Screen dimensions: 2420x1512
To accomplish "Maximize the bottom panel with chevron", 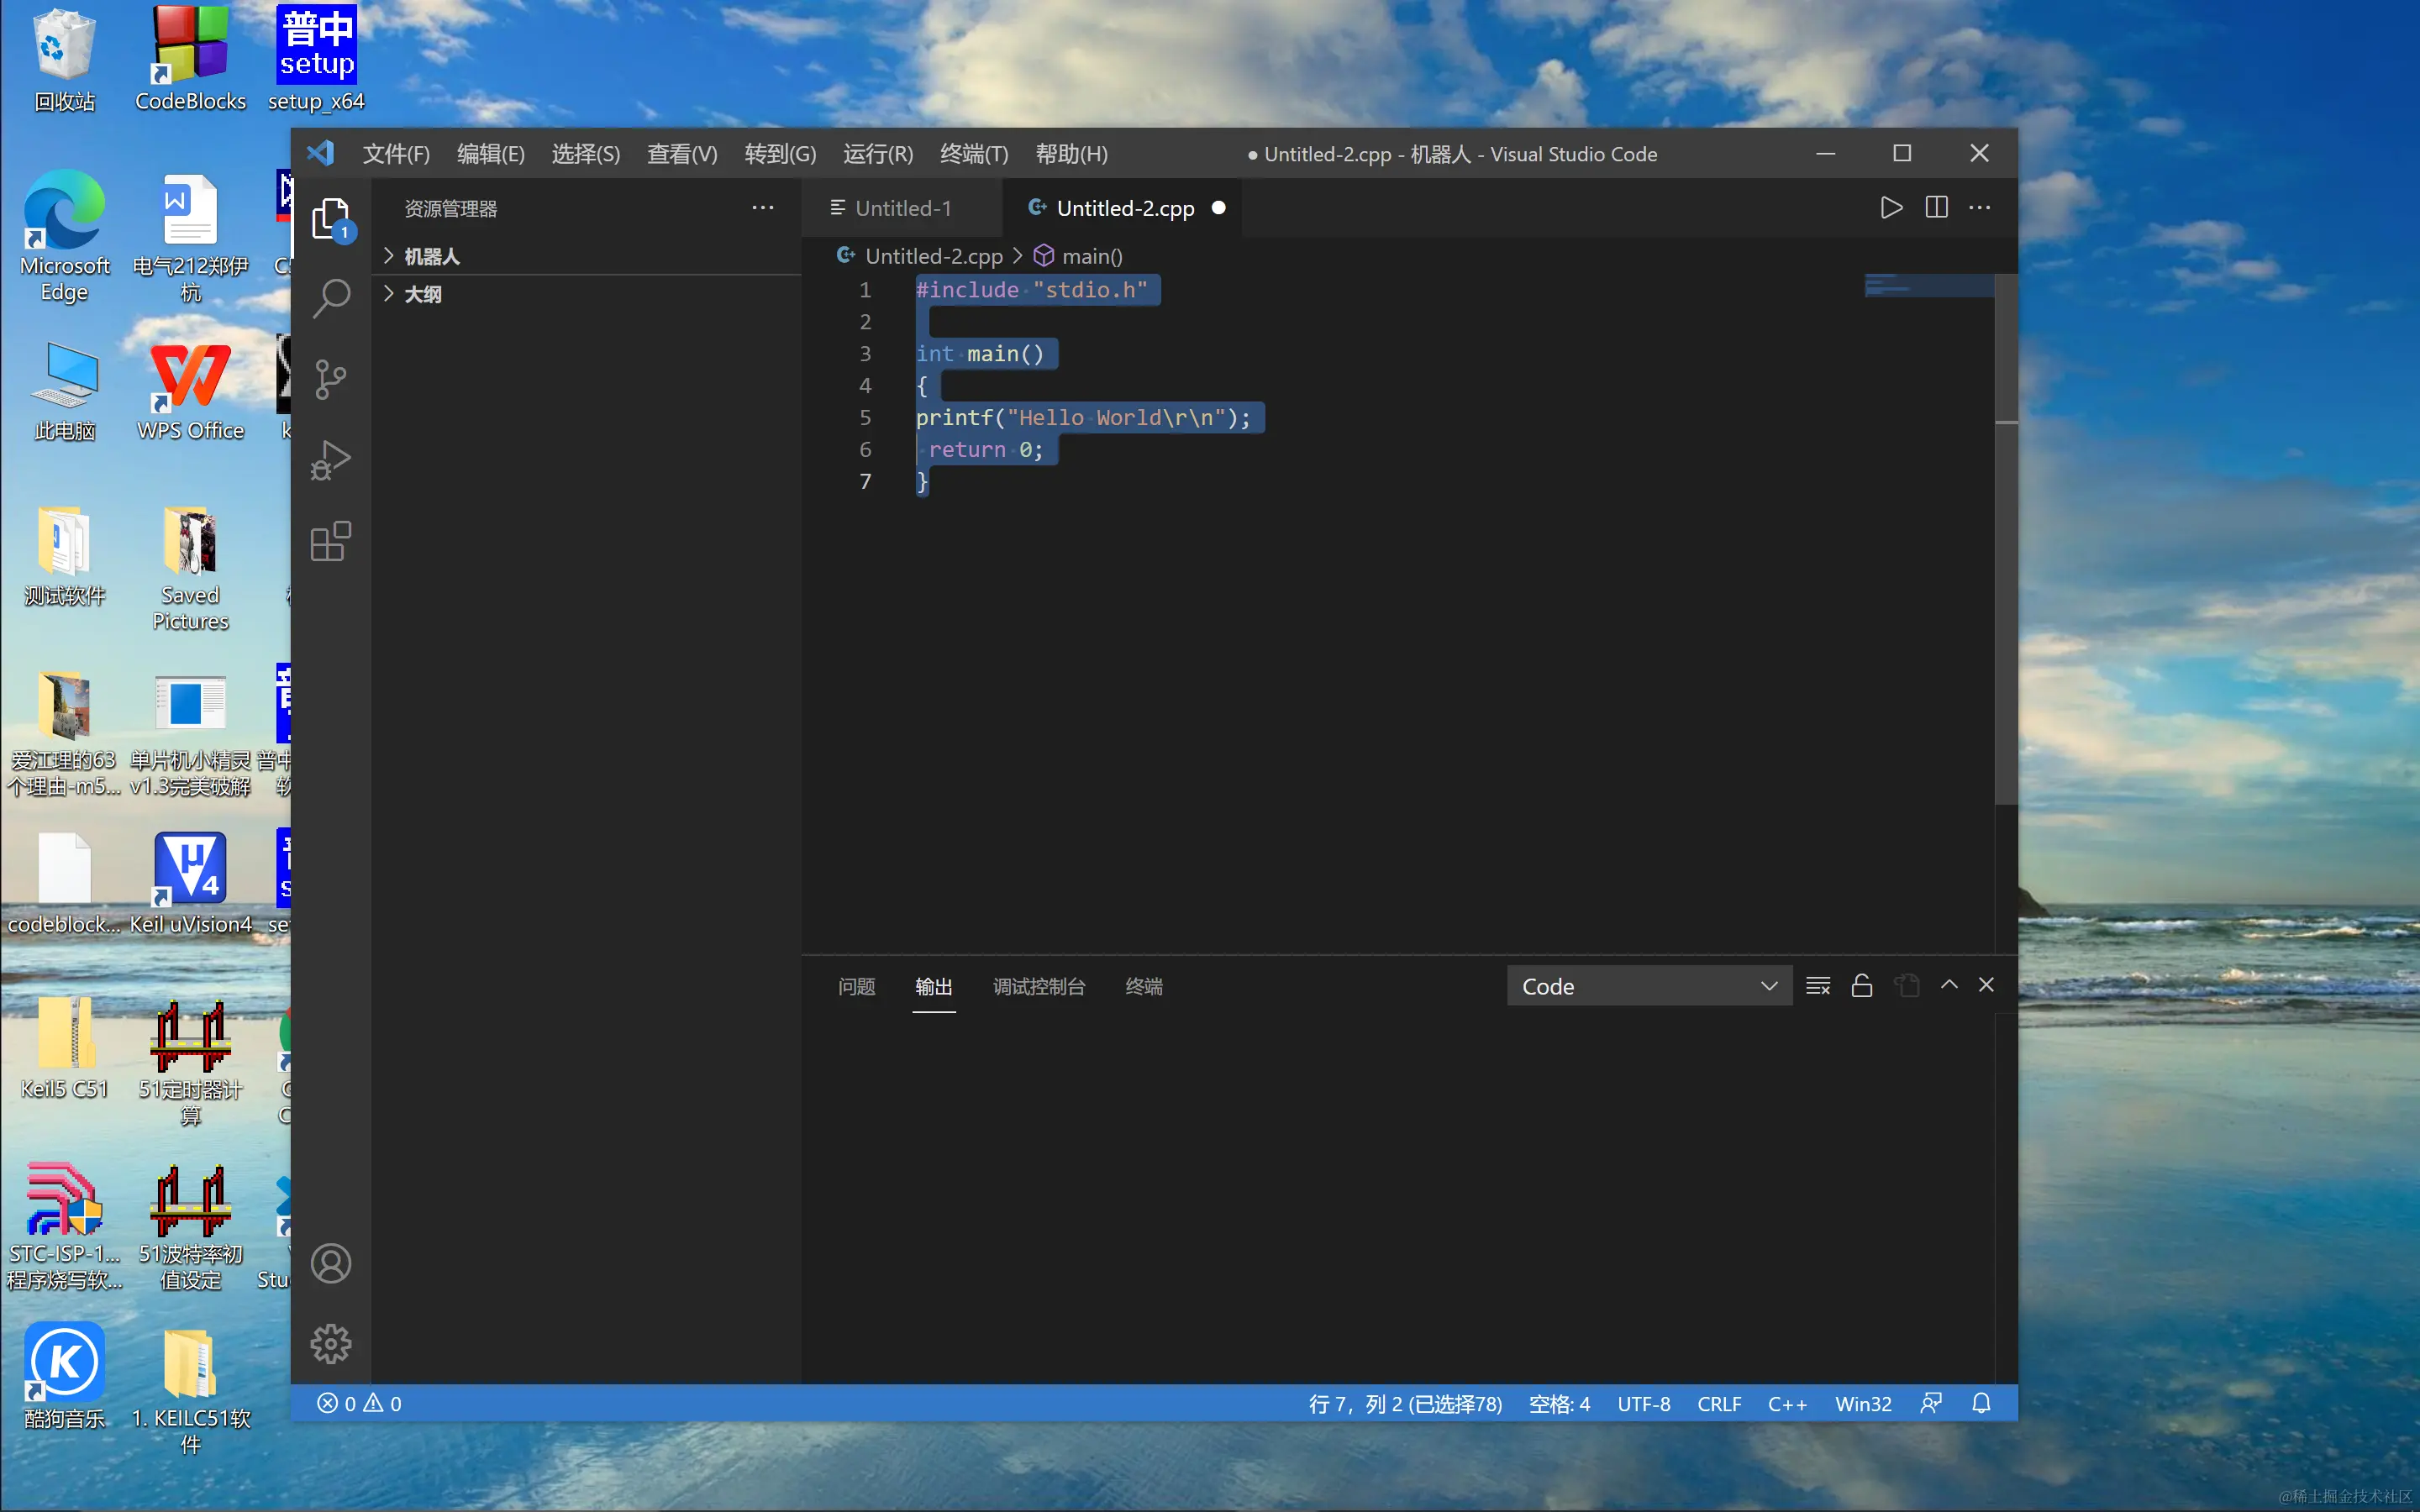I will [1949, 985].
